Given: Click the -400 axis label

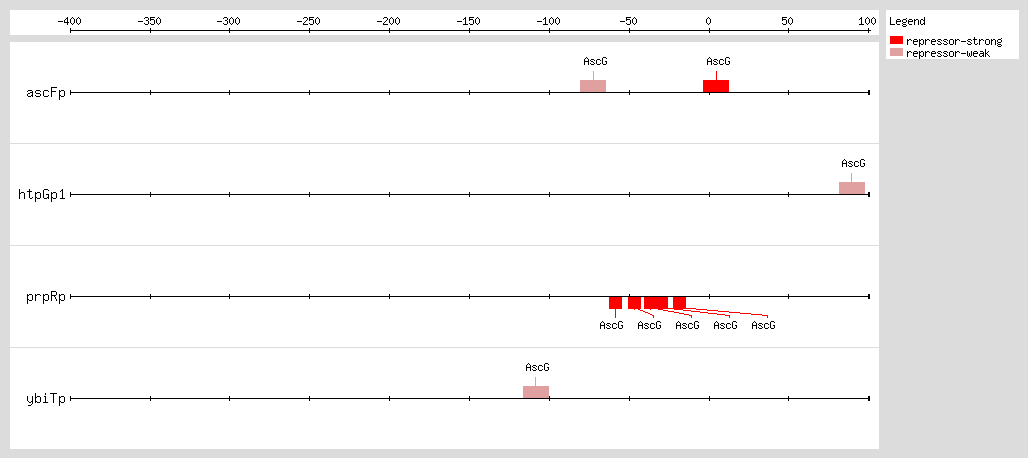Looking at the screenshot, I should (x=70, y=21).
